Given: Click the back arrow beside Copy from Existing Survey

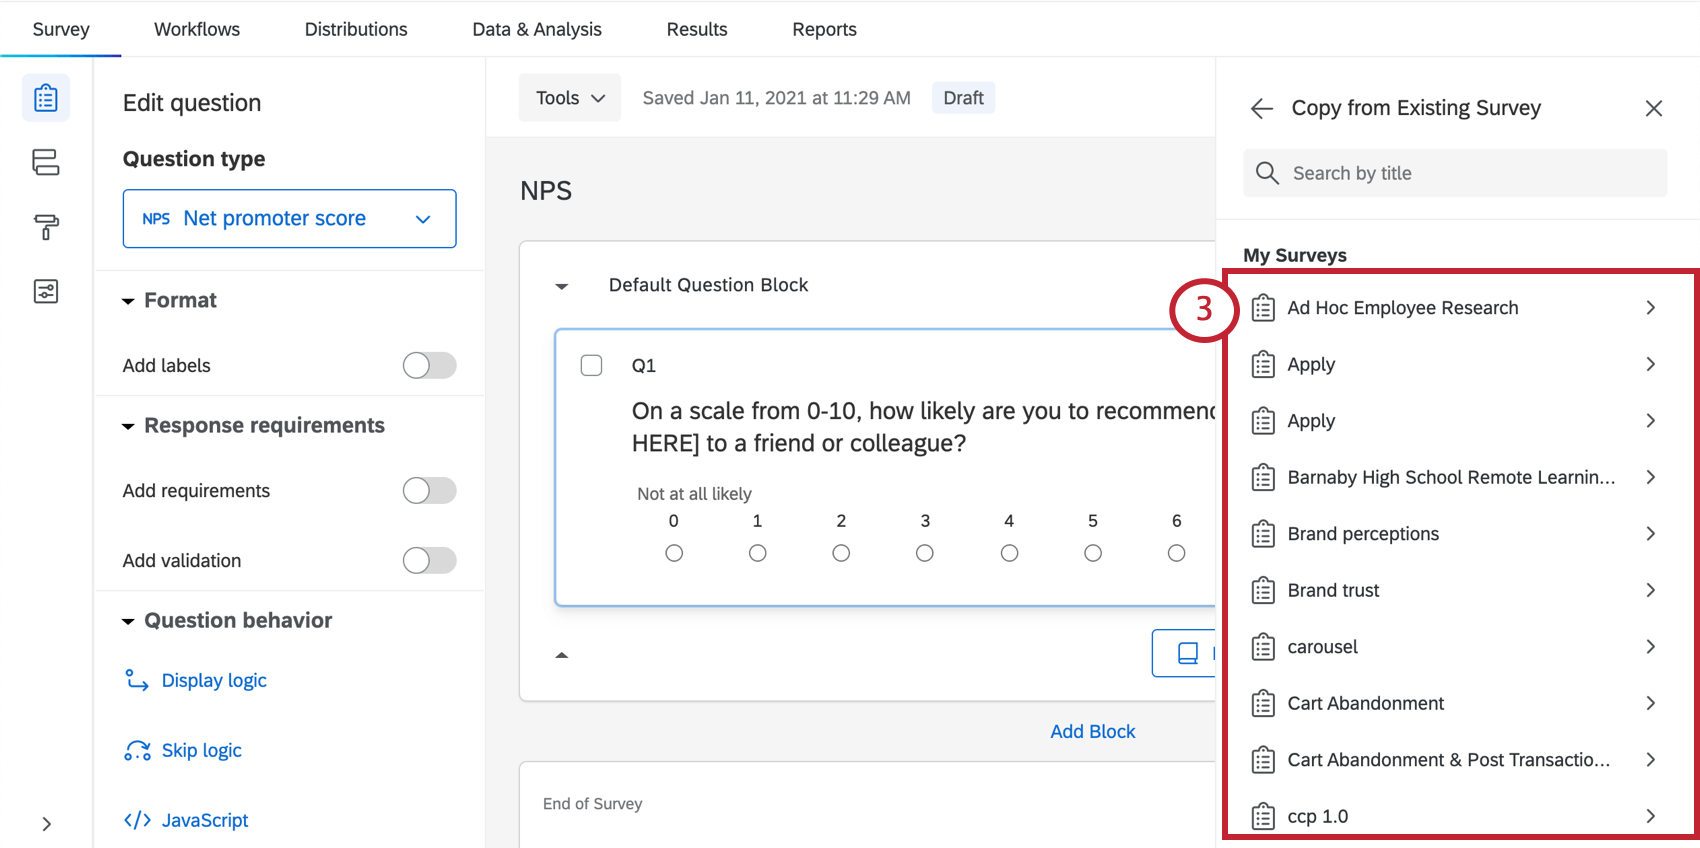Looking at the screenshot, I should [x=1262, y=108].
